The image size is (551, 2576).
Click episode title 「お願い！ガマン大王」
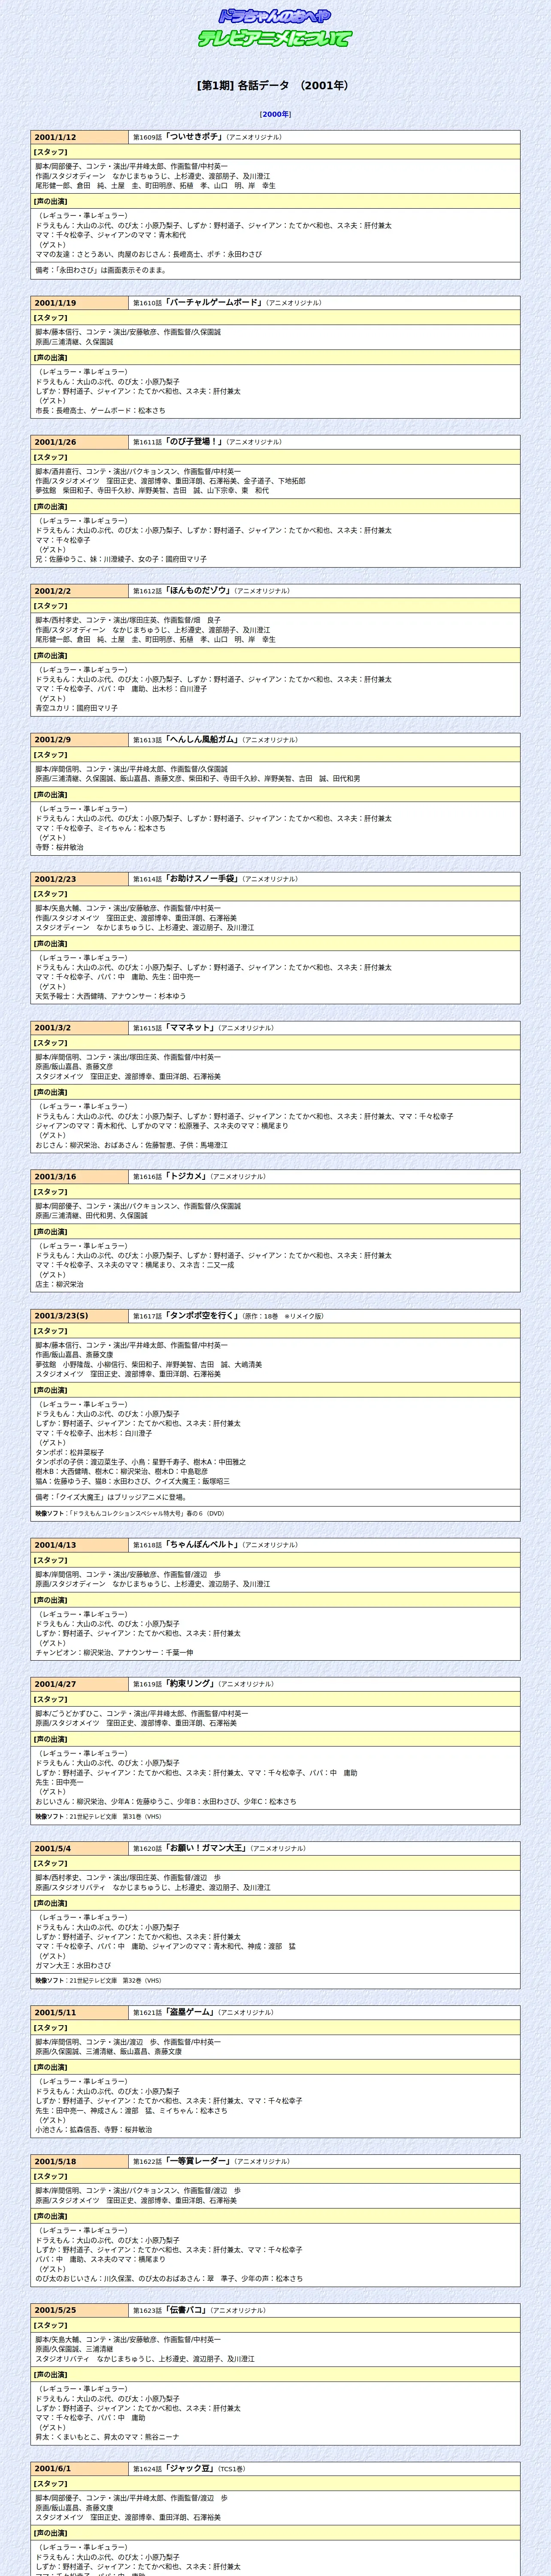pyautogui.click(x=206, y=1848)
